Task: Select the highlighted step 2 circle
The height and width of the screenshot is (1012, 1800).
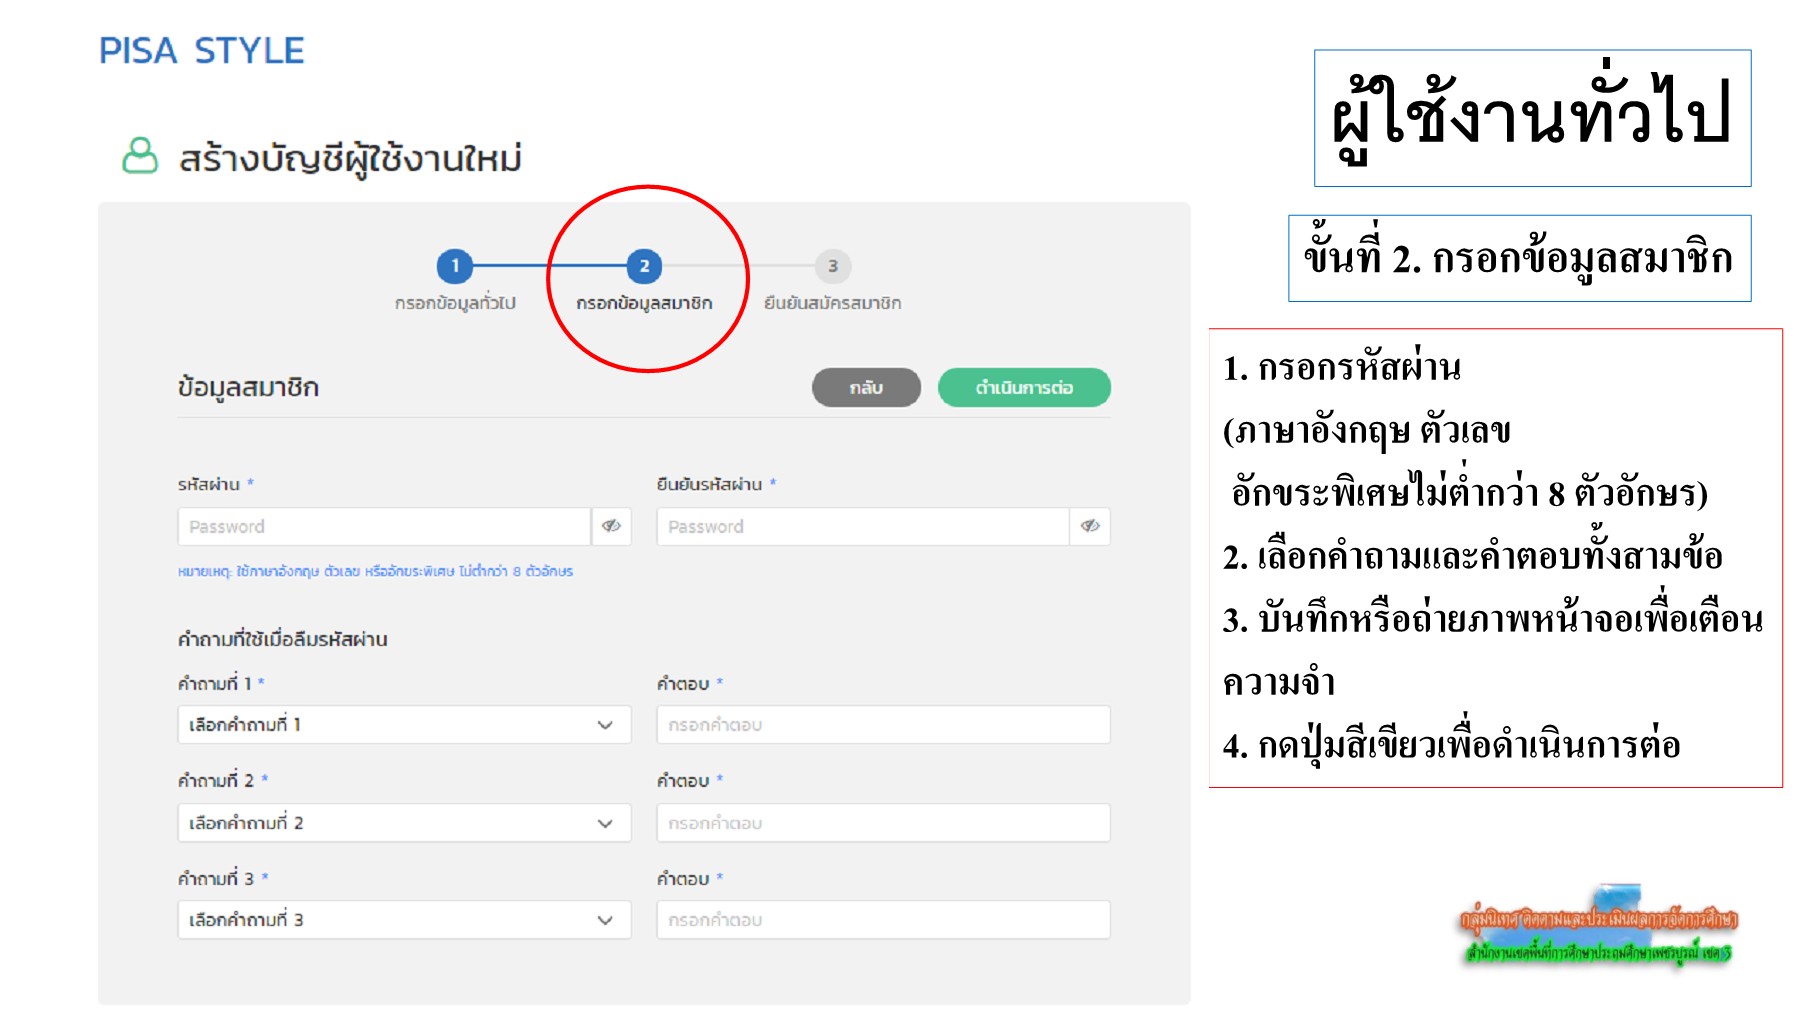Action: click(x=645, y=267)
